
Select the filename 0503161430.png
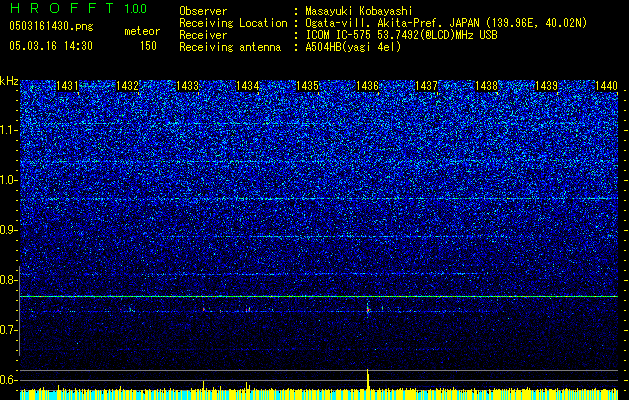(x=51, y=27)
